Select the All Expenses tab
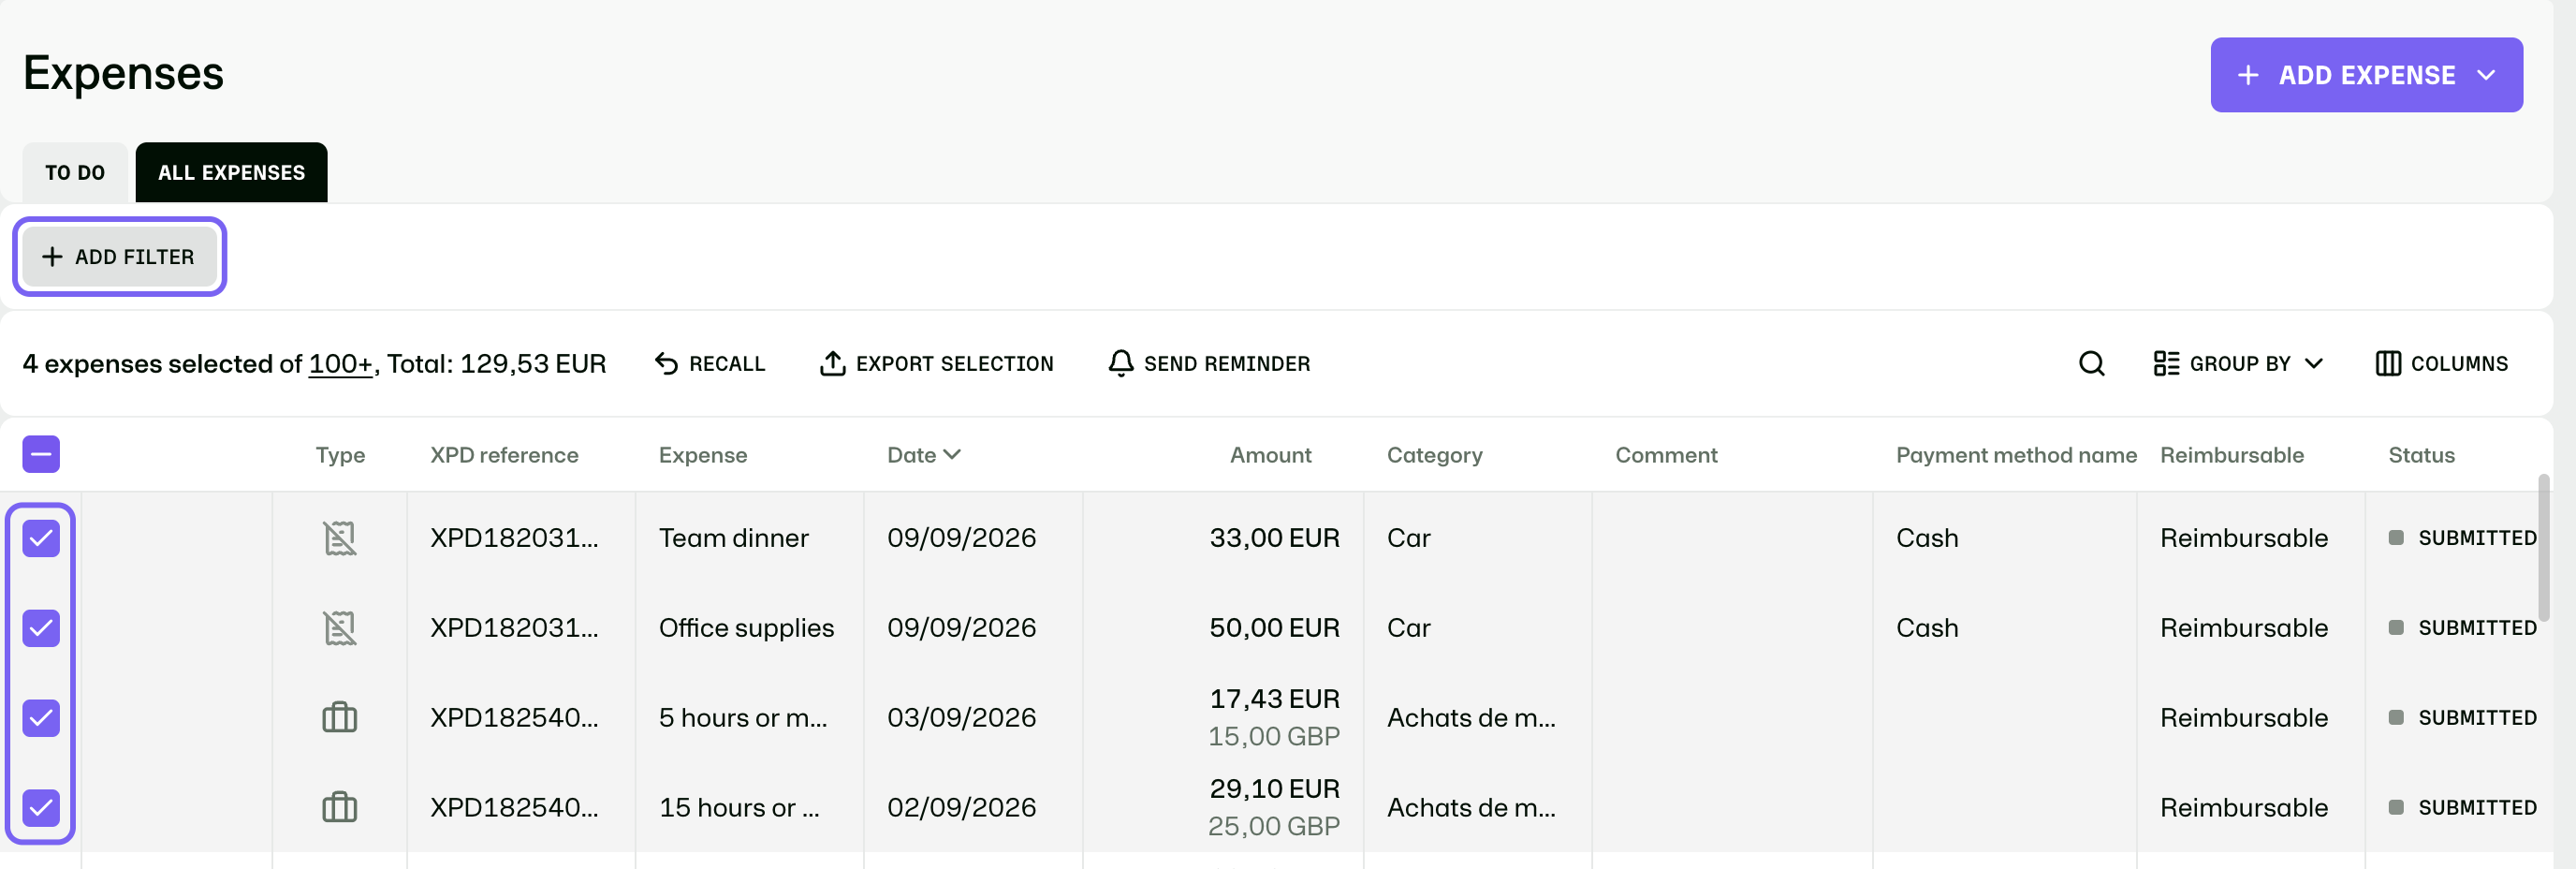This screenshot has width=2576, height=869. click(x=231, y=172)
